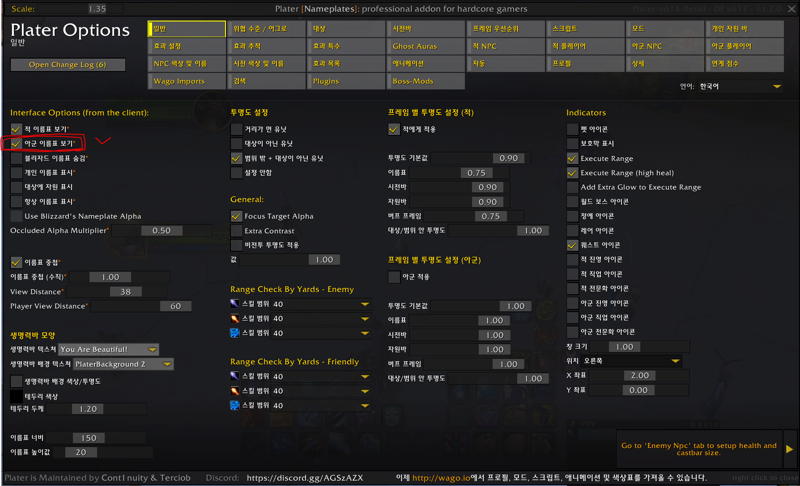Image resolution: width=800 pixels, height=486 pixels.
Task: Click the 테두리 색상 black color swatch
Action: pyautogui.click(x=16, y=396)
